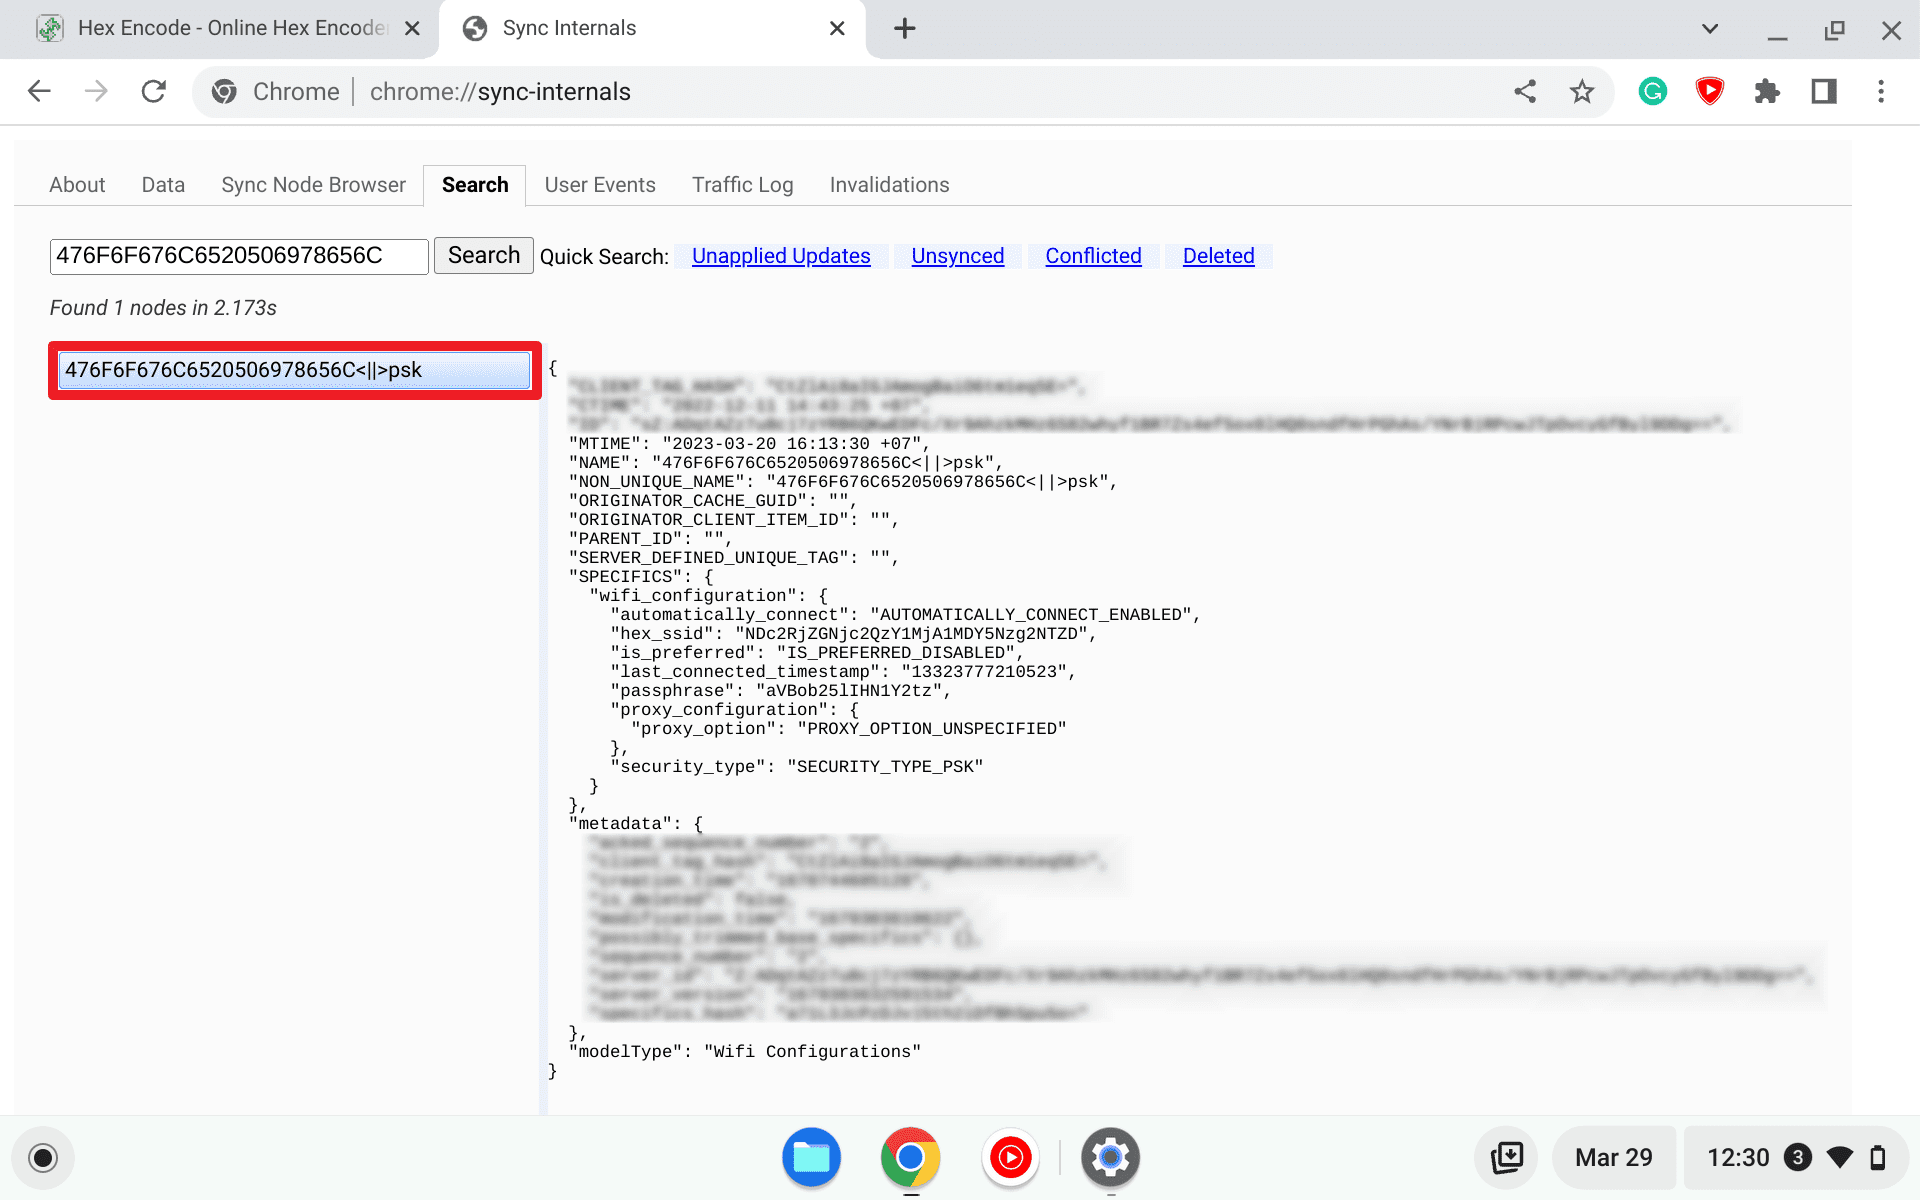Screen dimensions: 1920x1200
Task: Quick search Unsynced nodes
Action: click(957, 256)
